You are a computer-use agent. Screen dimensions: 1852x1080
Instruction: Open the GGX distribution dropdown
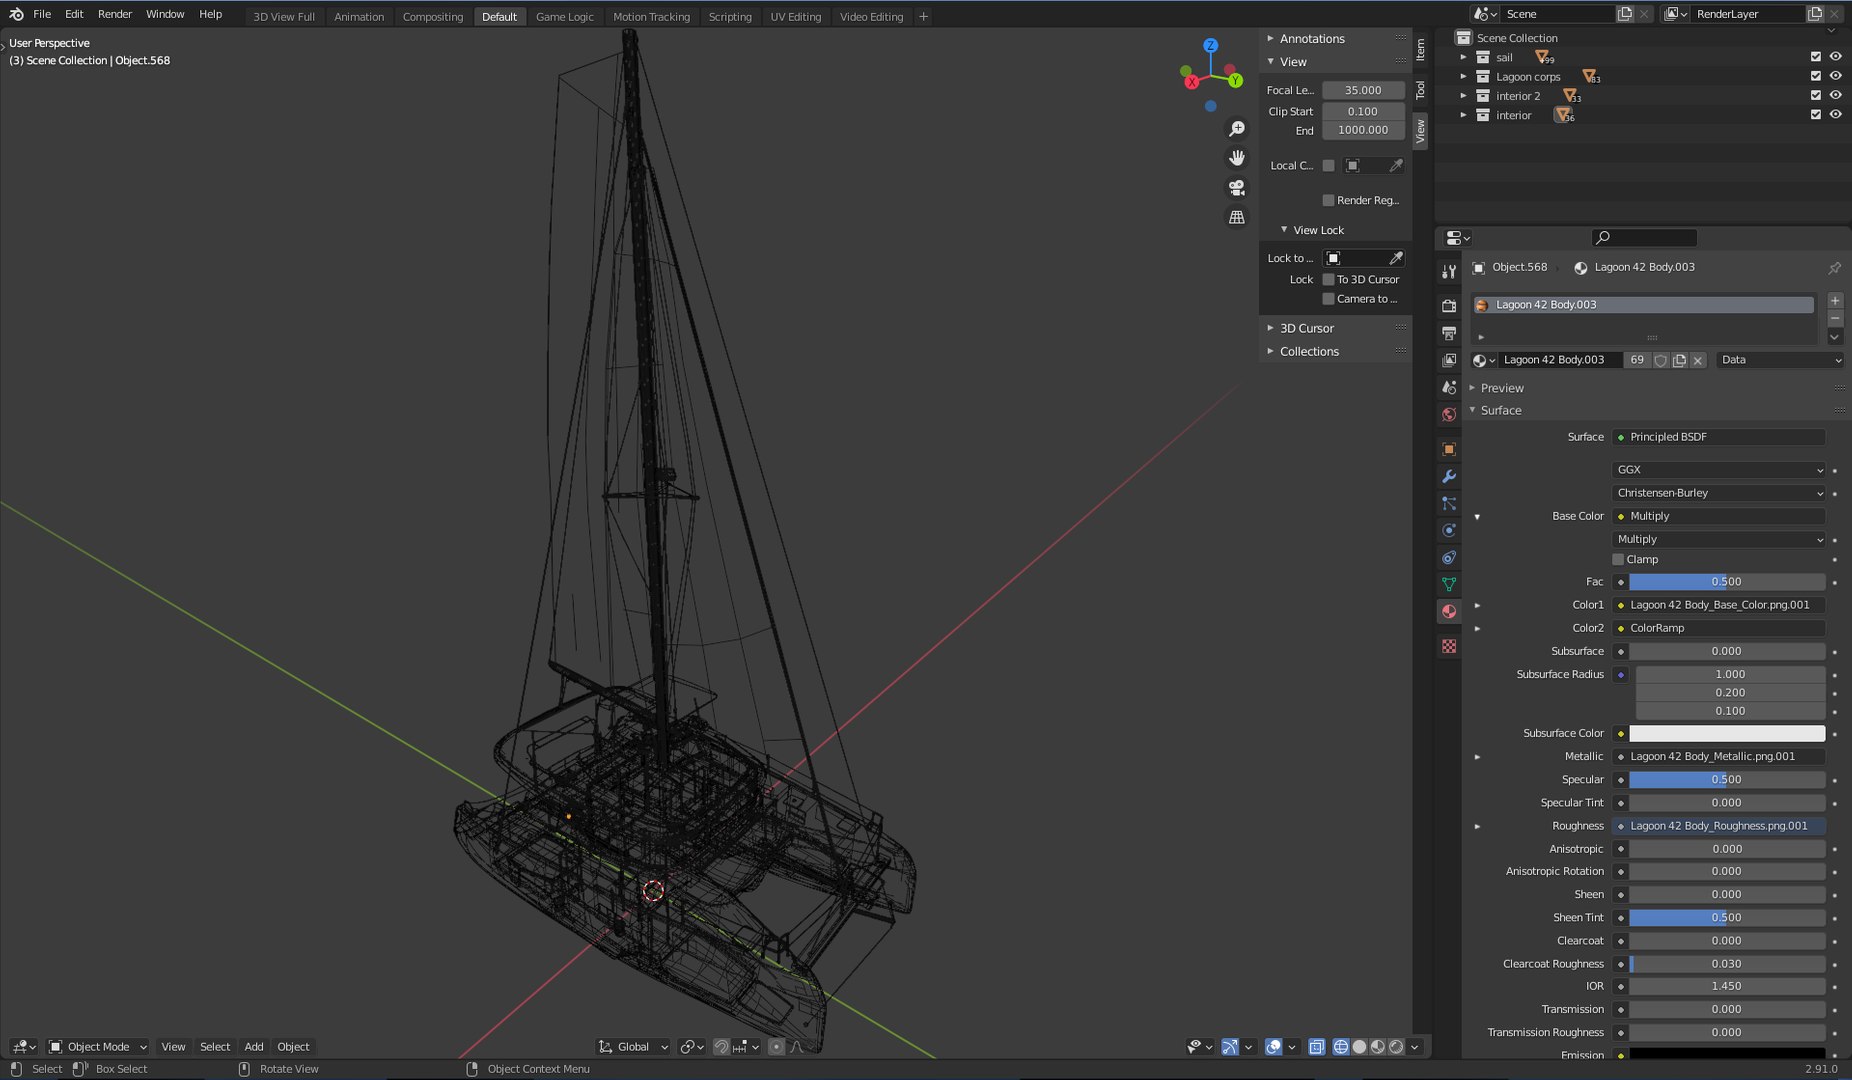point(1719,470)
